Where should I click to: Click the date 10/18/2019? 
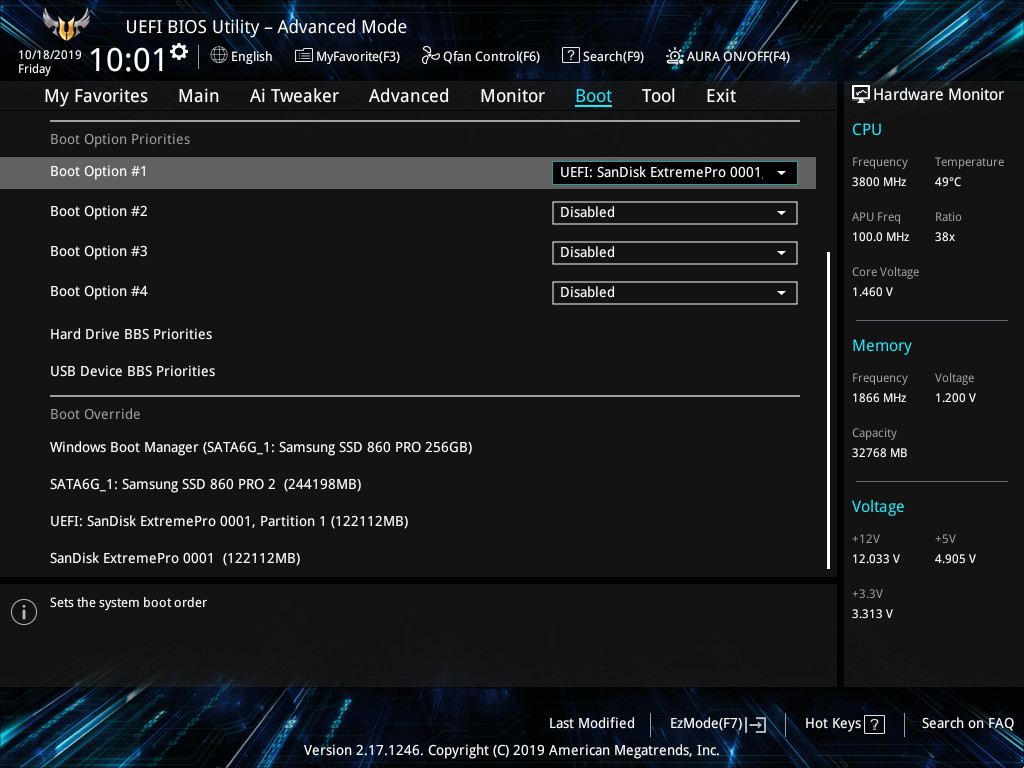(50, 55)
